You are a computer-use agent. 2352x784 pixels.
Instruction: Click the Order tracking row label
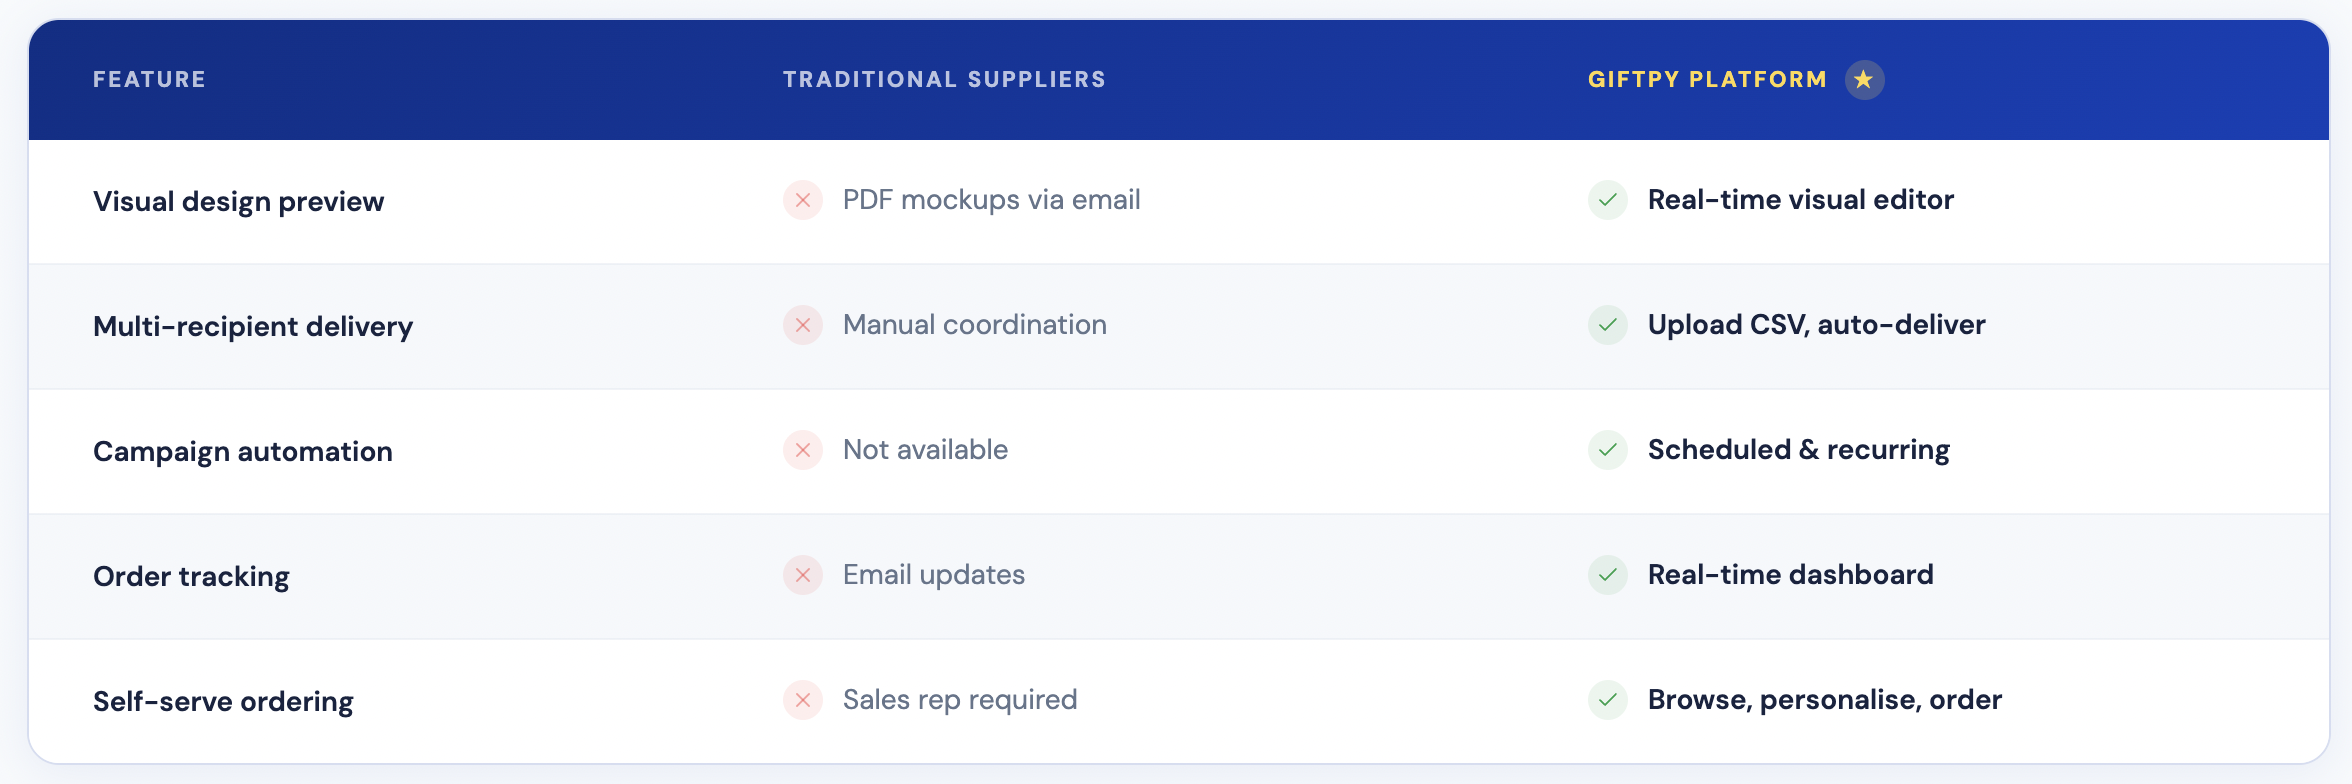pyautogui.click(x=191, y=577)
